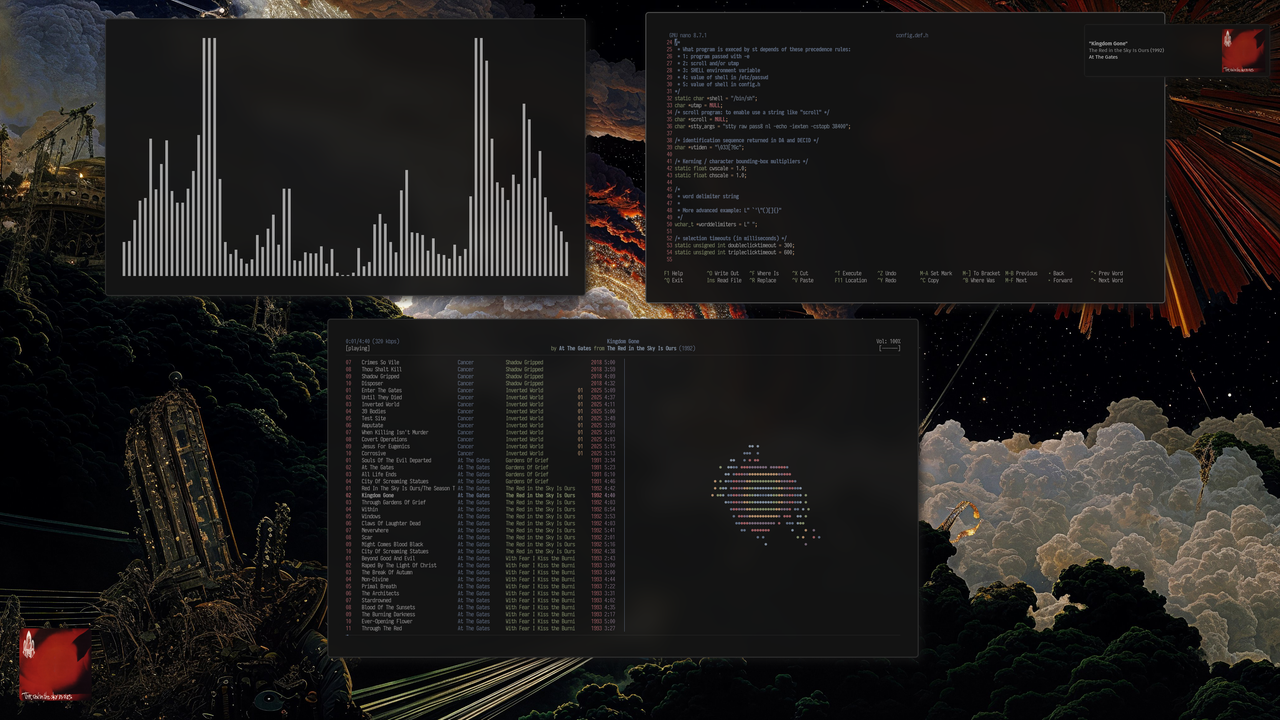Select the track The Break Of Autumn

click(x=480, y=572)
